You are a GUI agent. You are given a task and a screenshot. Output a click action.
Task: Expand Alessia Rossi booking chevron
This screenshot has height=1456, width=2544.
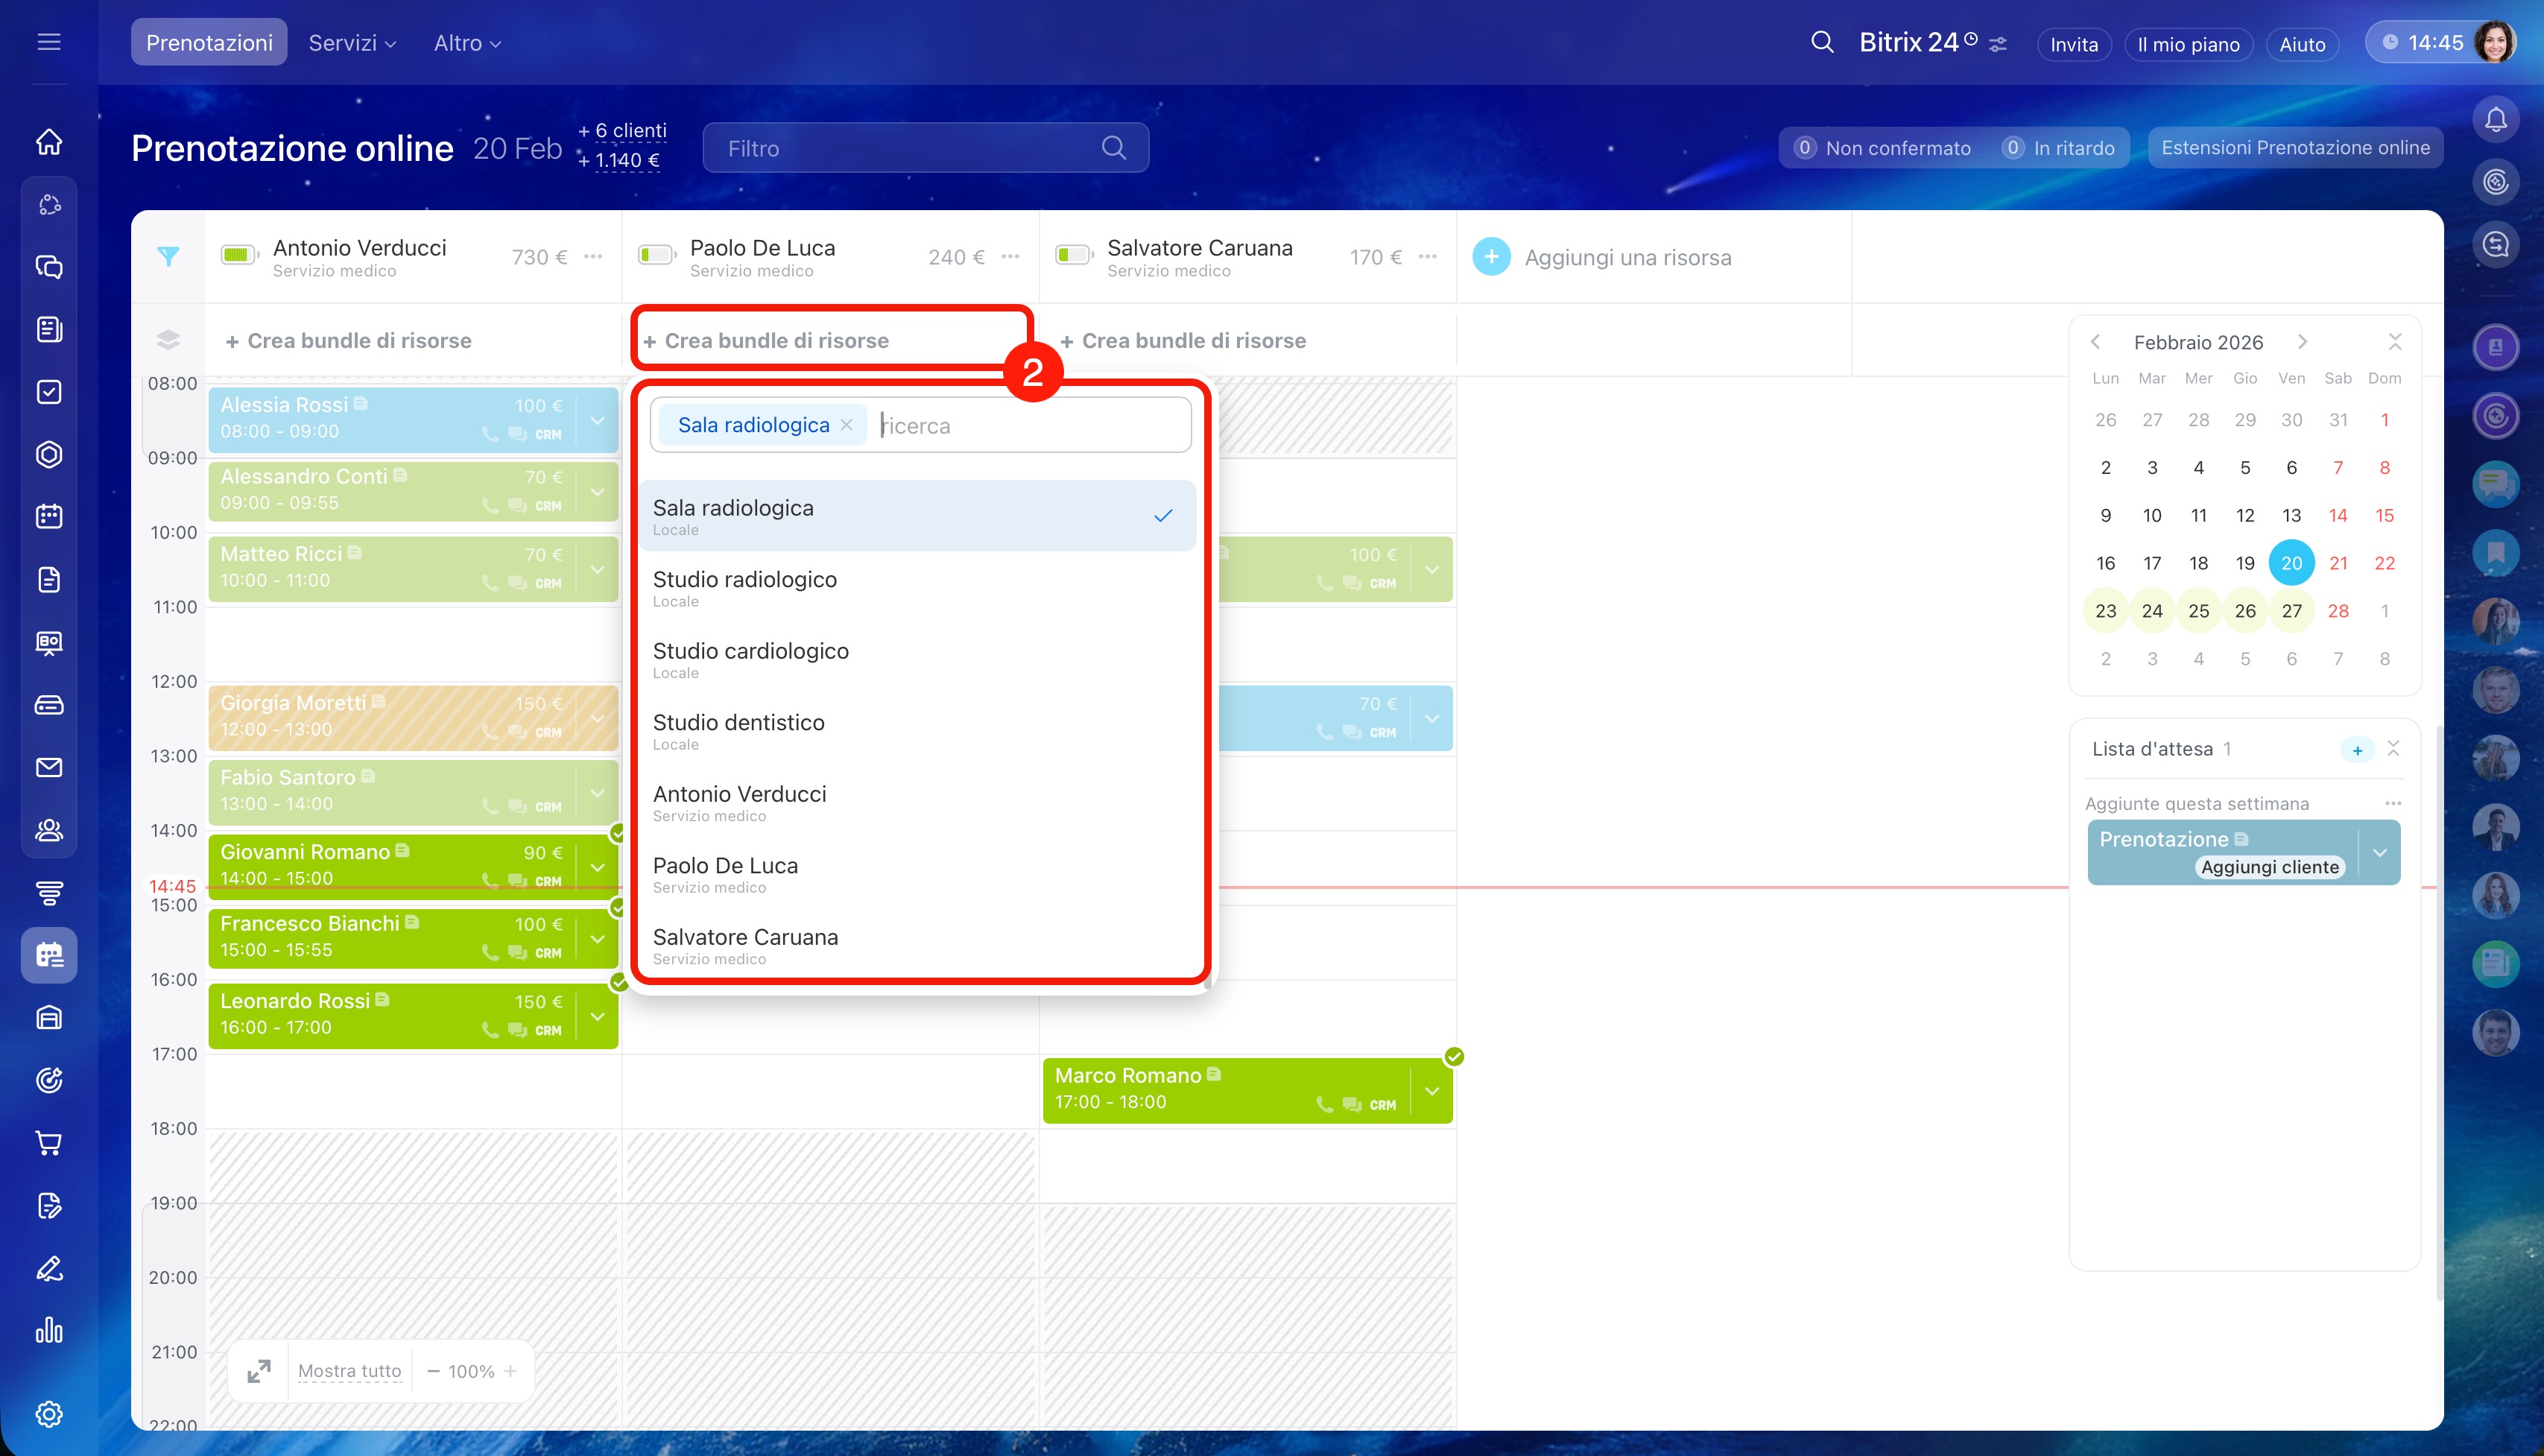(x=598, y=420)
